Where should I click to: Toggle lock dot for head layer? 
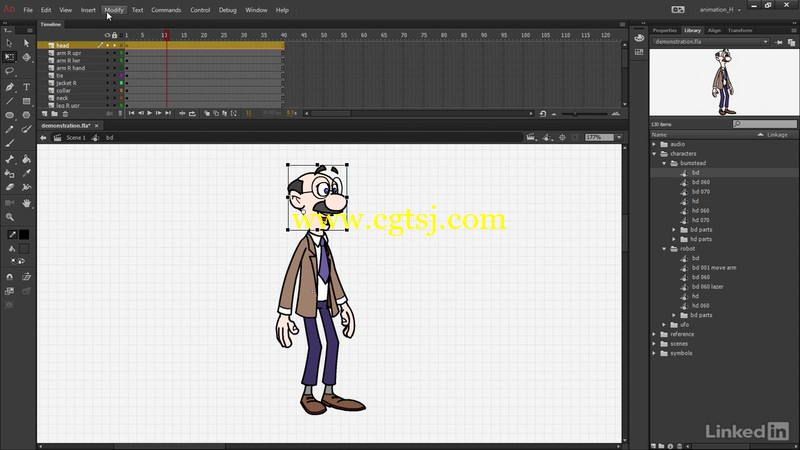114,45
